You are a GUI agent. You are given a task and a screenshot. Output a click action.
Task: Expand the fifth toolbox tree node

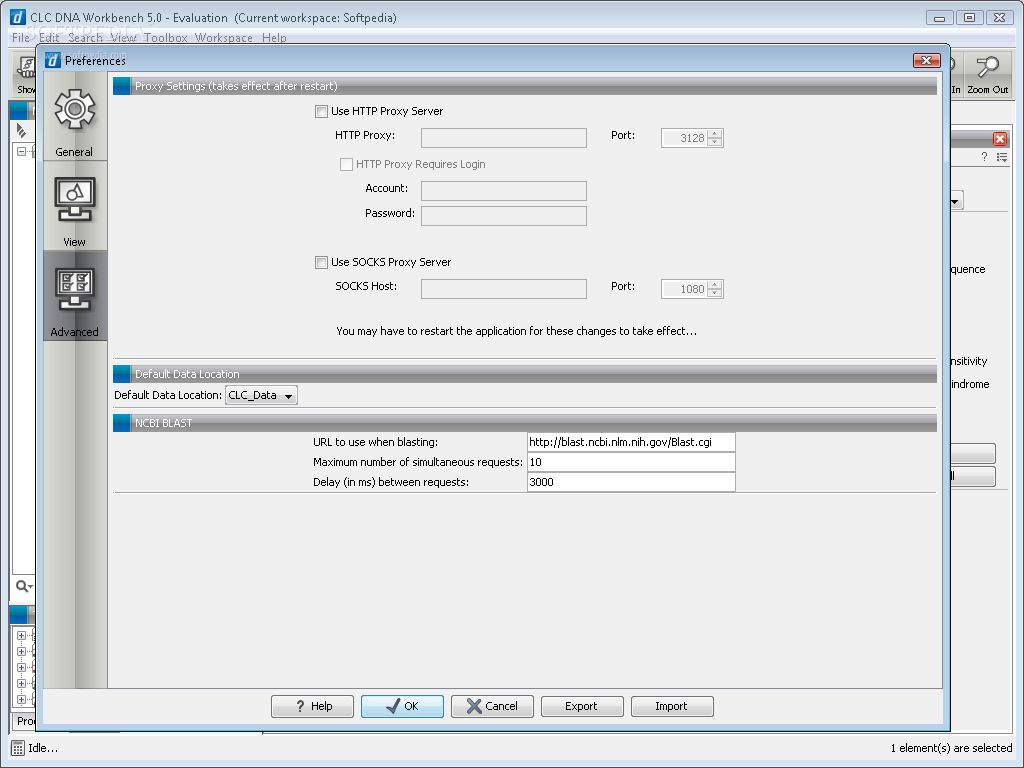coord(22,699)
